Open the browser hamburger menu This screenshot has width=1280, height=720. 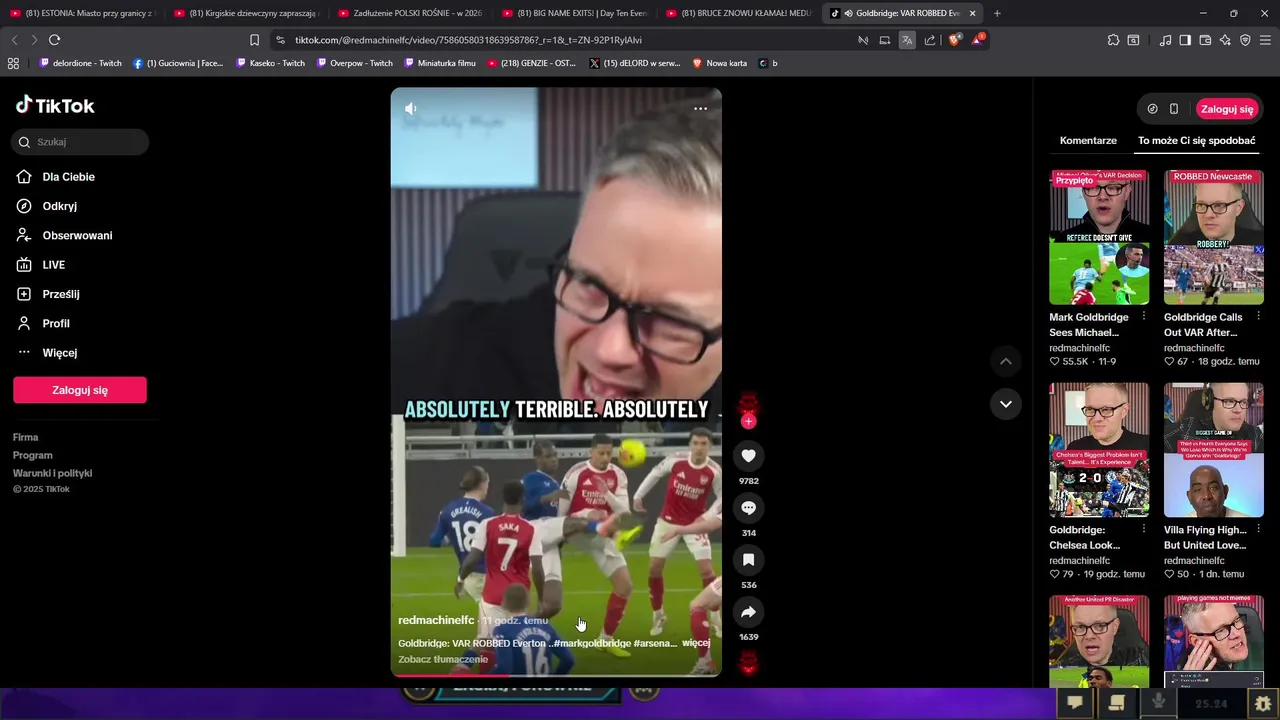tap(1266, 40)
